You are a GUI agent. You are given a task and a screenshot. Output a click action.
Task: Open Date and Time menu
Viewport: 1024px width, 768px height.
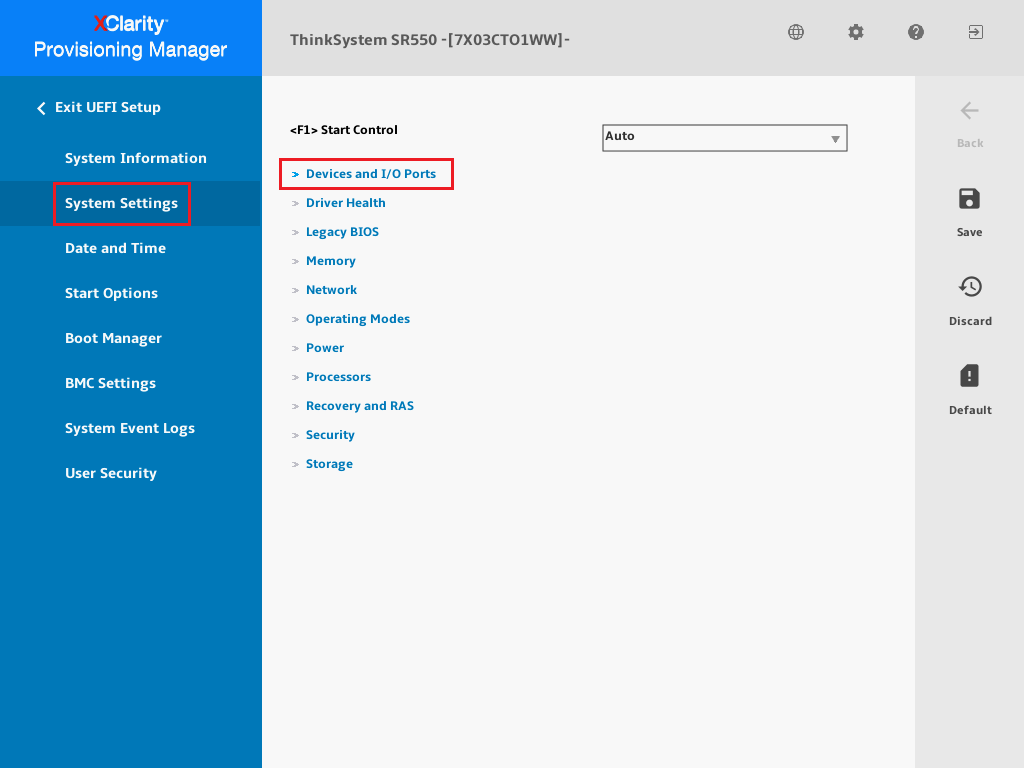(x=115, y=248)
